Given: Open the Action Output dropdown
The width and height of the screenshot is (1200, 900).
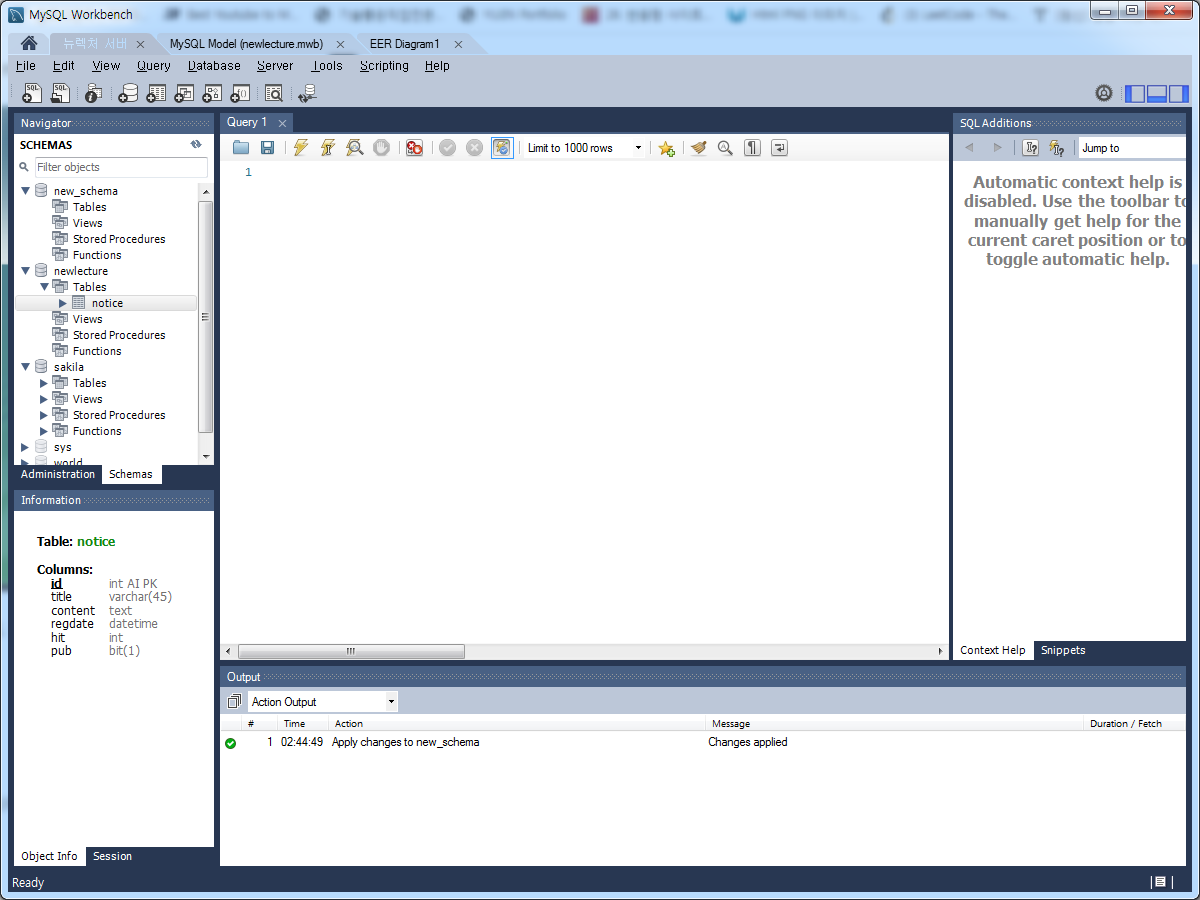Looking at the screenshot, I should [322, 702].
